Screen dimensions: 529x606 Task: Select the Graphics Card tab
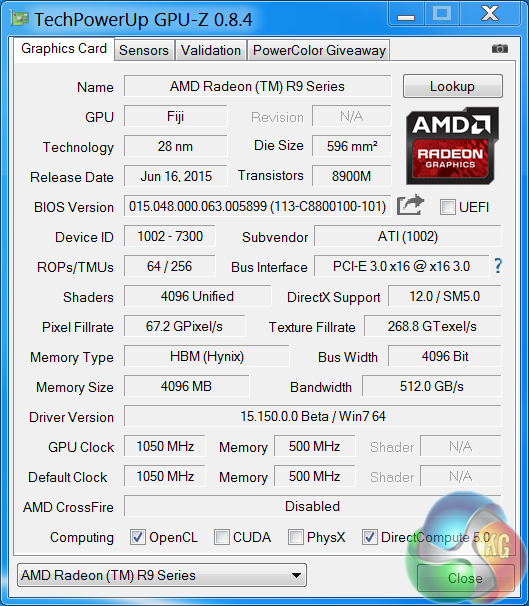pyautogui.click(x=64, y=49)
